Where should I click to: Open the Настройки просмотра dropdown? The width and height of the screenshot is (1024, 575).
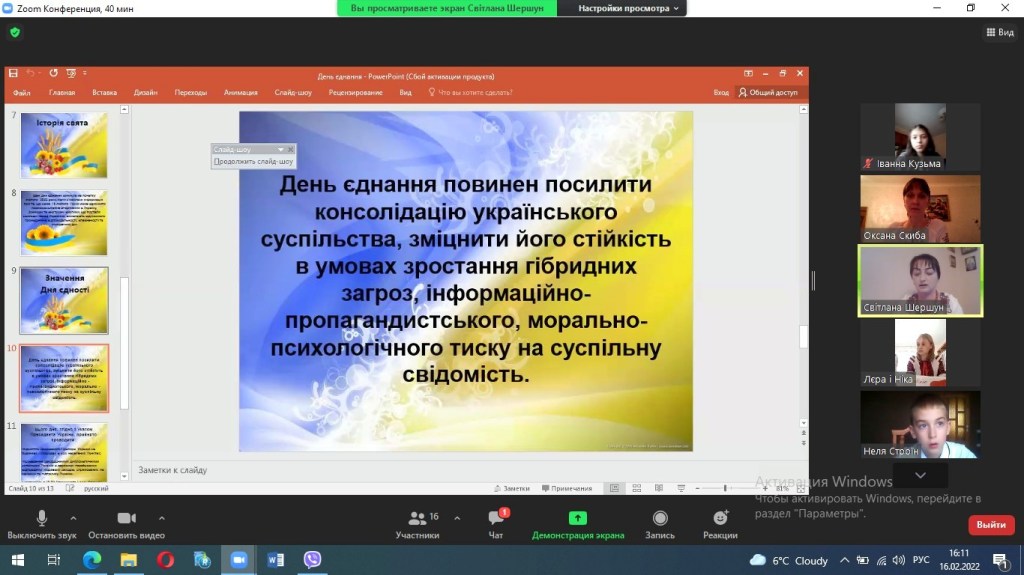point(630,8)
